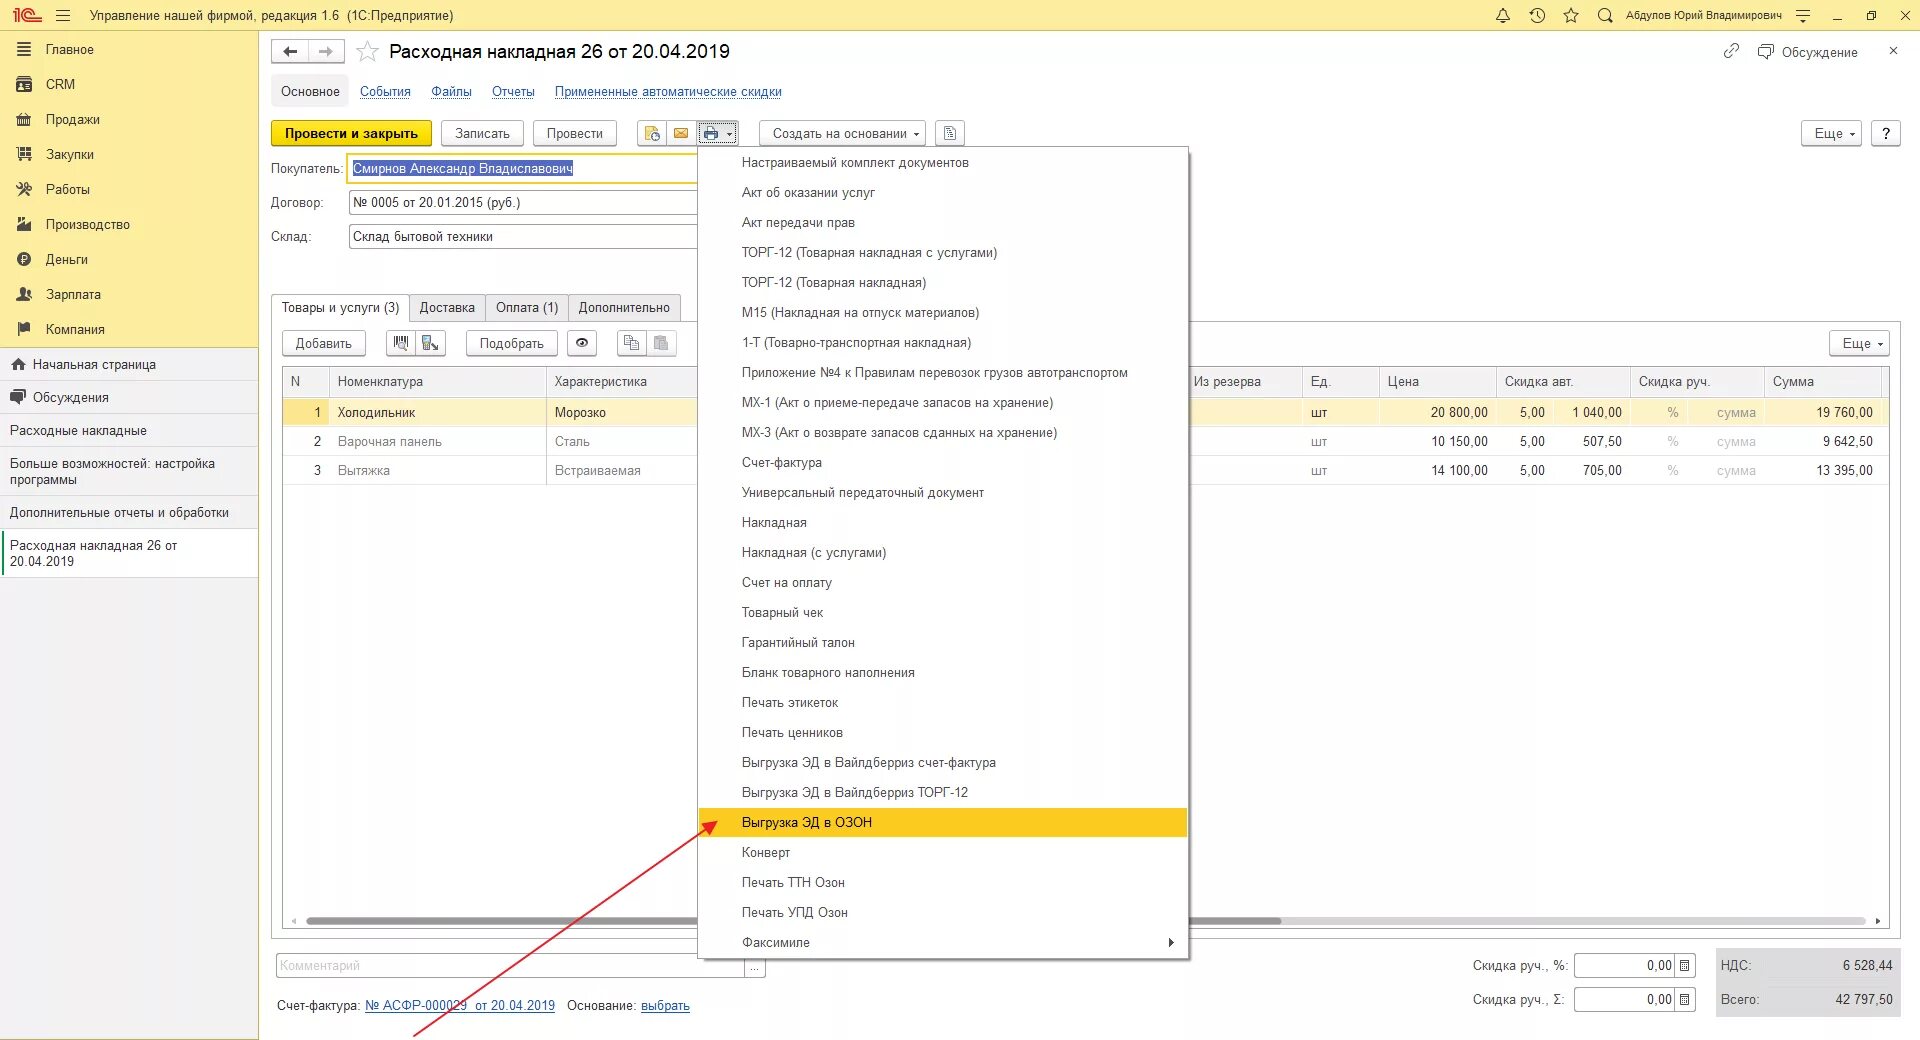Expand Создать на основании dropdown
The width and height of the screenshot is (1920, 1040).
(x=842, y=133)
